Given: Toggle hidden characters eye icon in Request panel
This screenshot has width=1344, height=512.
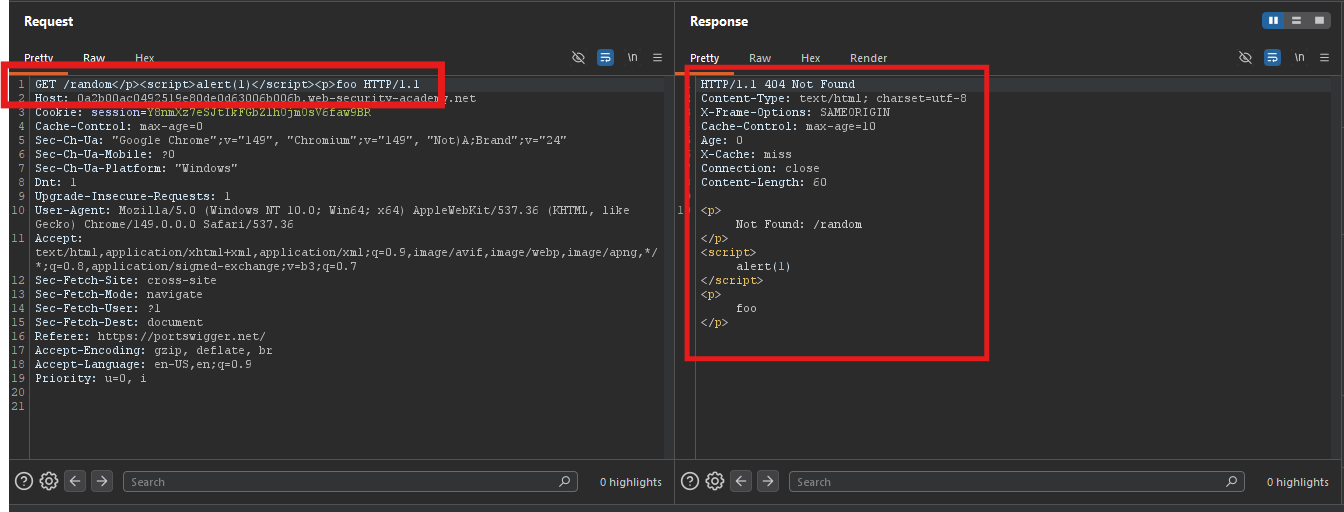Looking at the screenshot, I should [x=578, y=58].
